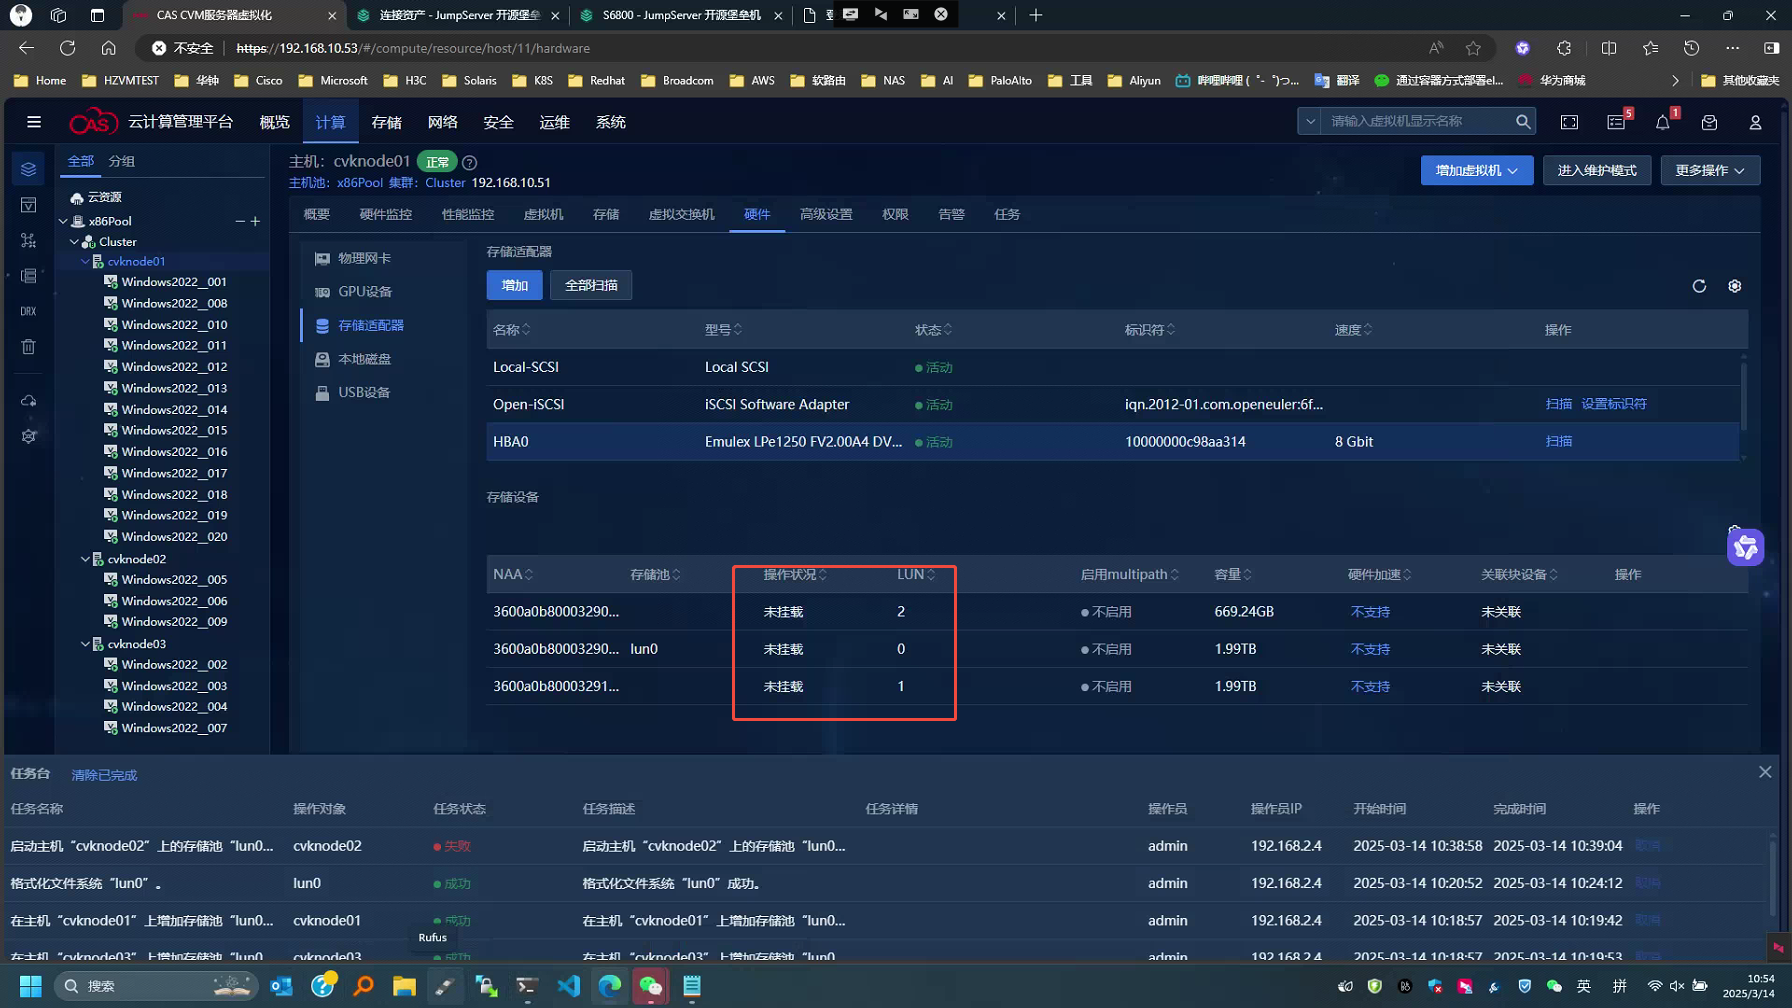
Task: Open the user account icon
Action: (1754, 122)
